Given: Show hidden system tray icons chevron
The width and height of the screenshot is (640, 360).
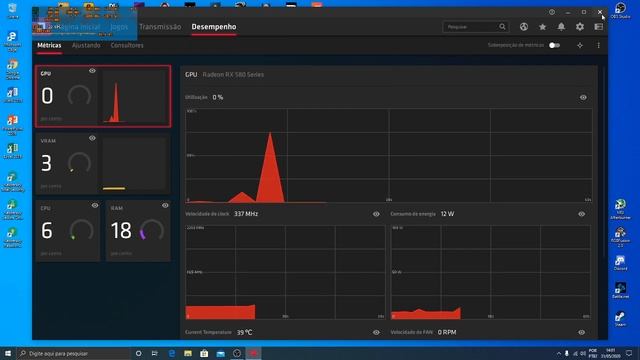Looking at the screenshot, I should (558, 353).
